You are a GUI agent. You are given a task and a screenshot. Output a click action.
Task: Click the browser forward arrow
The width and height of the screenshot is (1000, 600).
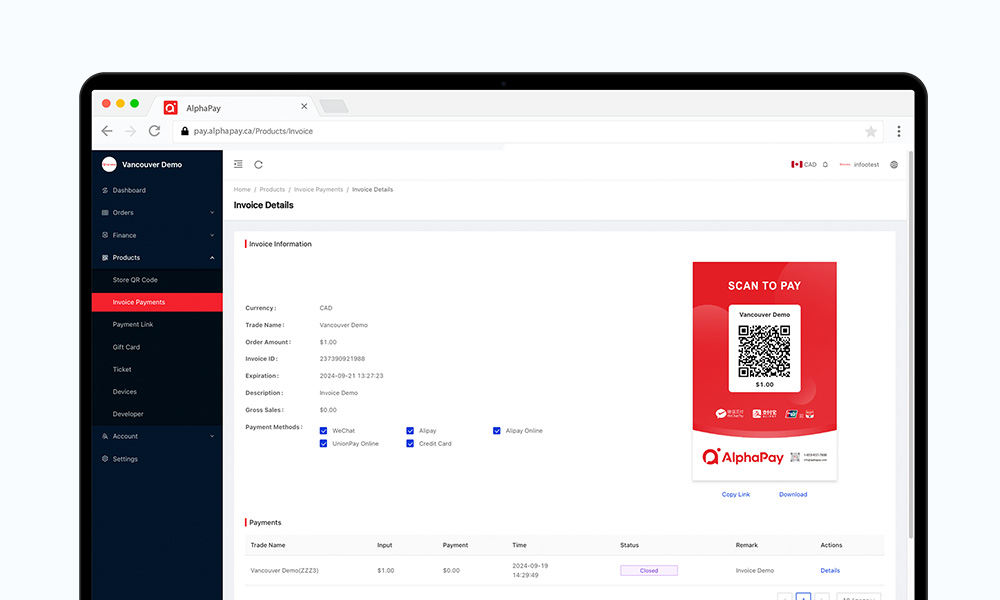tap(131, 131)
